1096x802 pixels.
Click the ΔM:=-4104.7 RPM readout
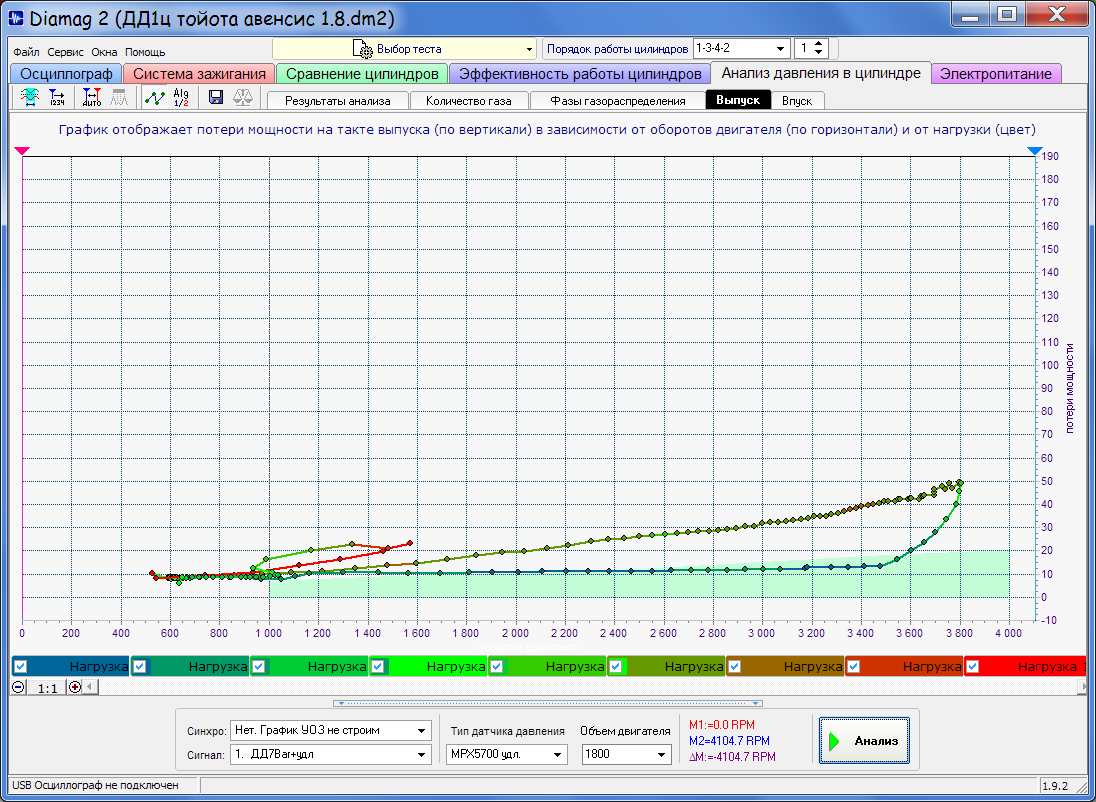[x=732, y=757]
